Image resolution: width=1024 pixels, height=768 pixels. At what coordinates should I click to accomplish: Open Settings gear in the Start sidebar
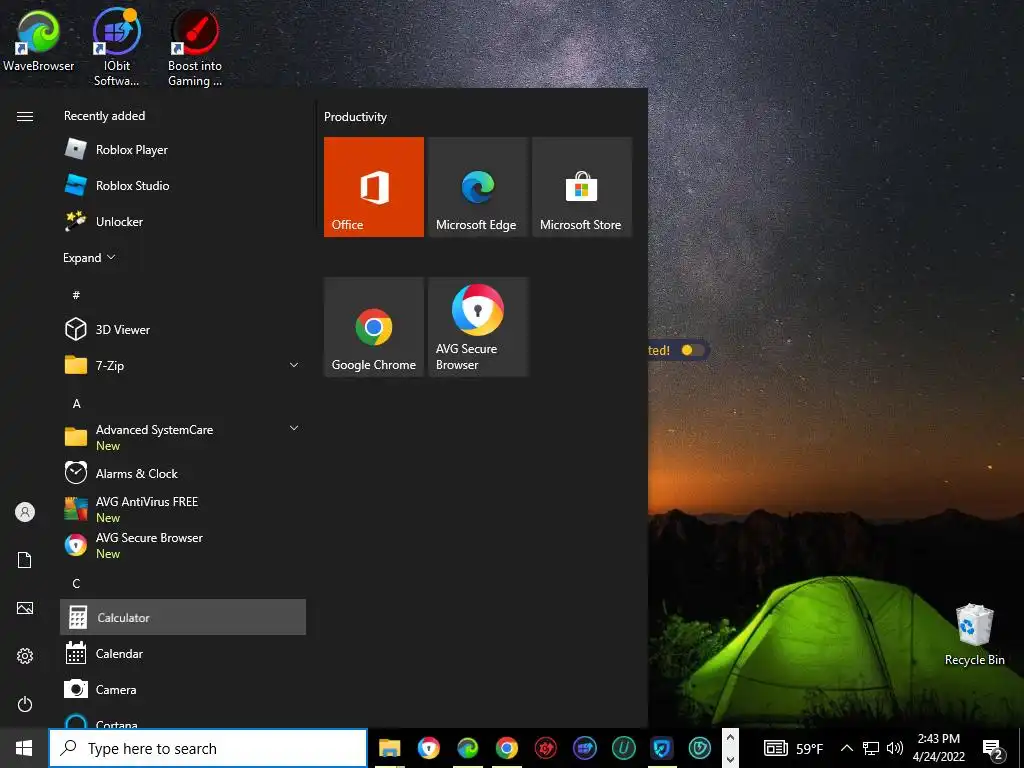click(x=25, y=656)
